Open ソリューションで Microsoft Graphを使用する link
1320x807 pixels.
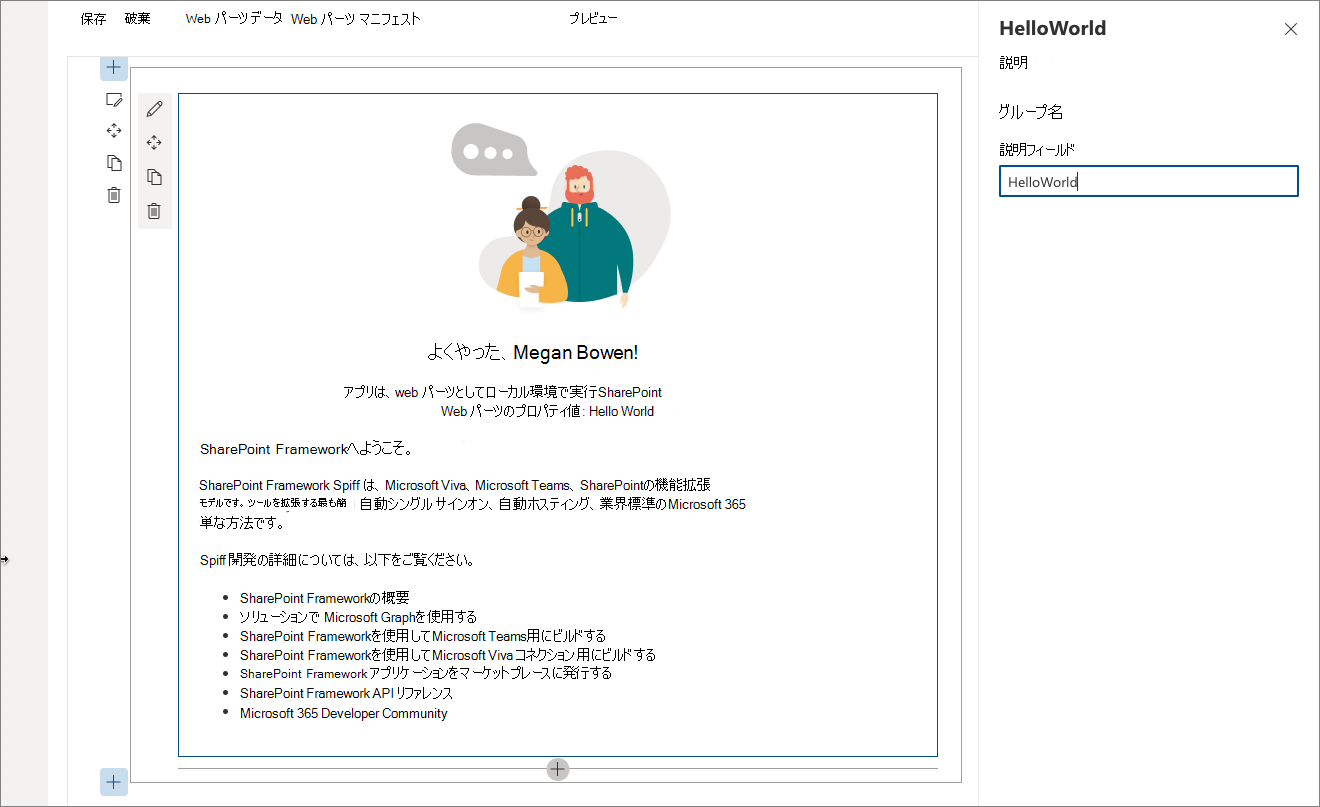[x=358, y=617]
